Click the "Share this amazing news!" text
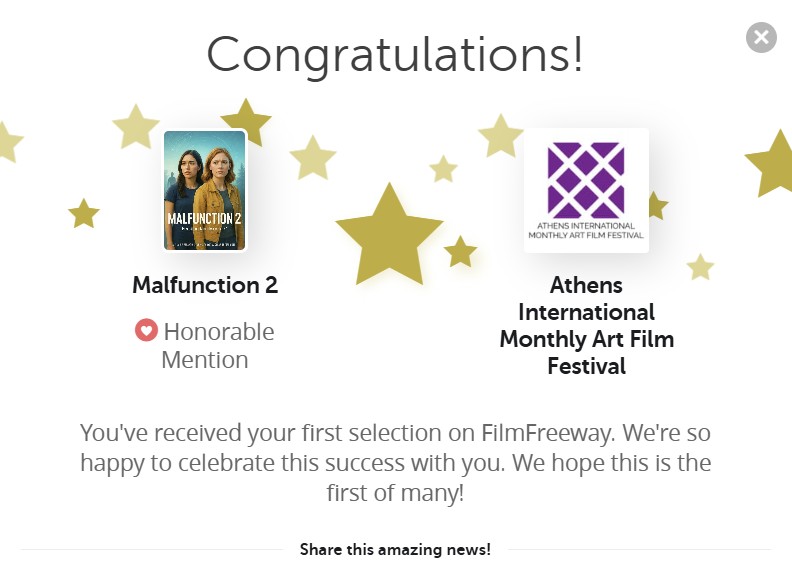The width and height of the screenshot is (792, 572). click(x=395, y=549)
